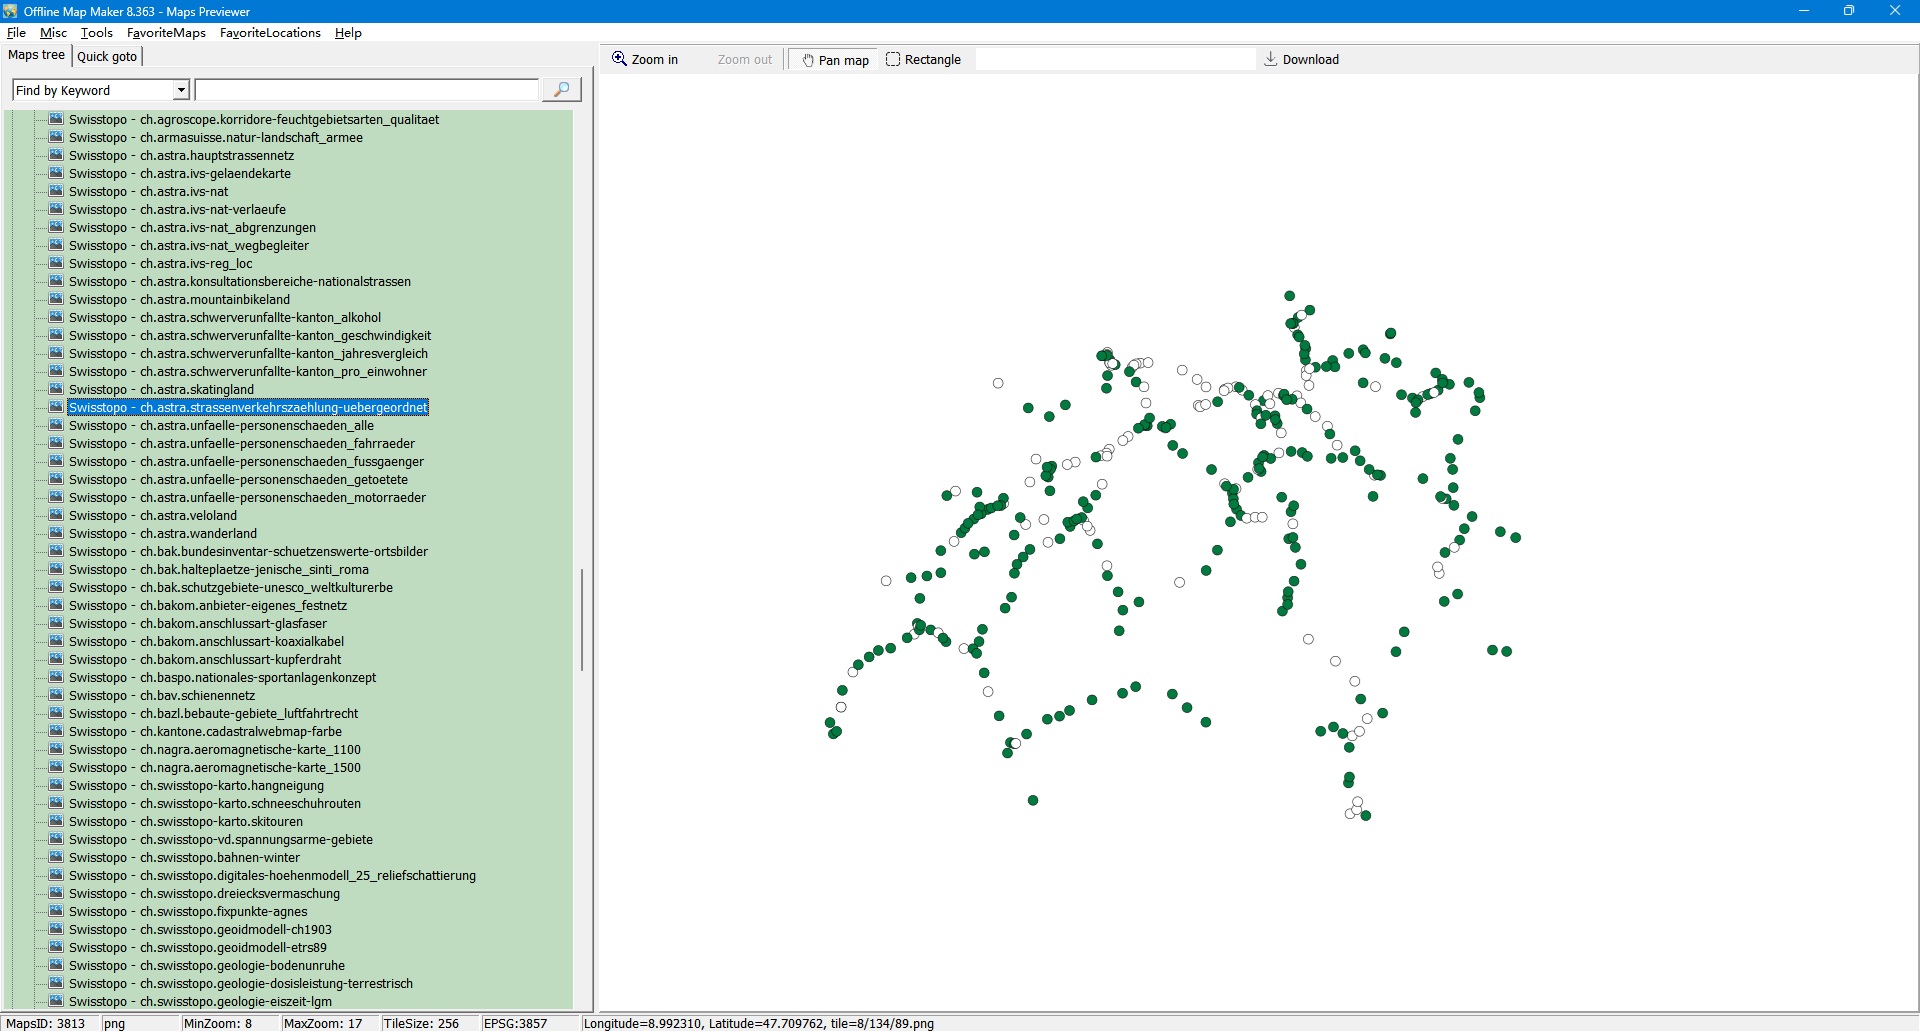The image size is (1920, 1032).
Task: Click inside the keyword search text field
Action: pyautogui.click(x=366, y=91)
